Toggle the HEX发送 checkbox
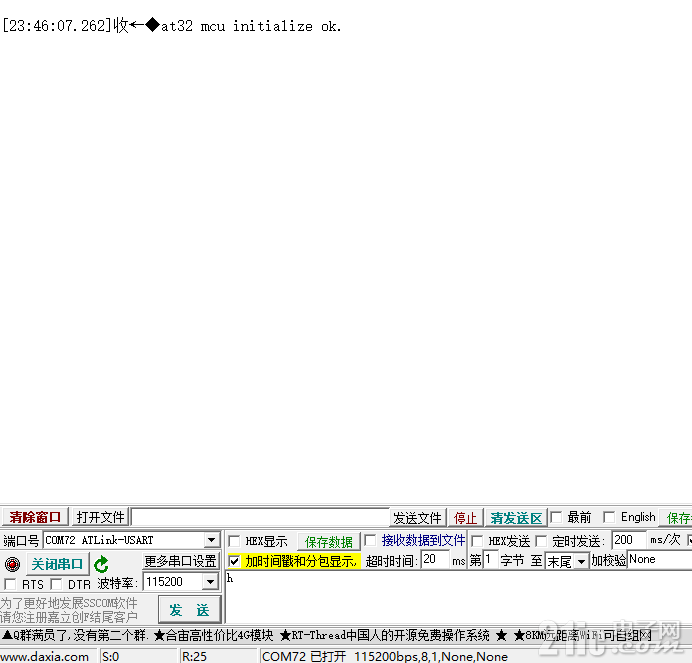The image size is (692, 663). 477,541
